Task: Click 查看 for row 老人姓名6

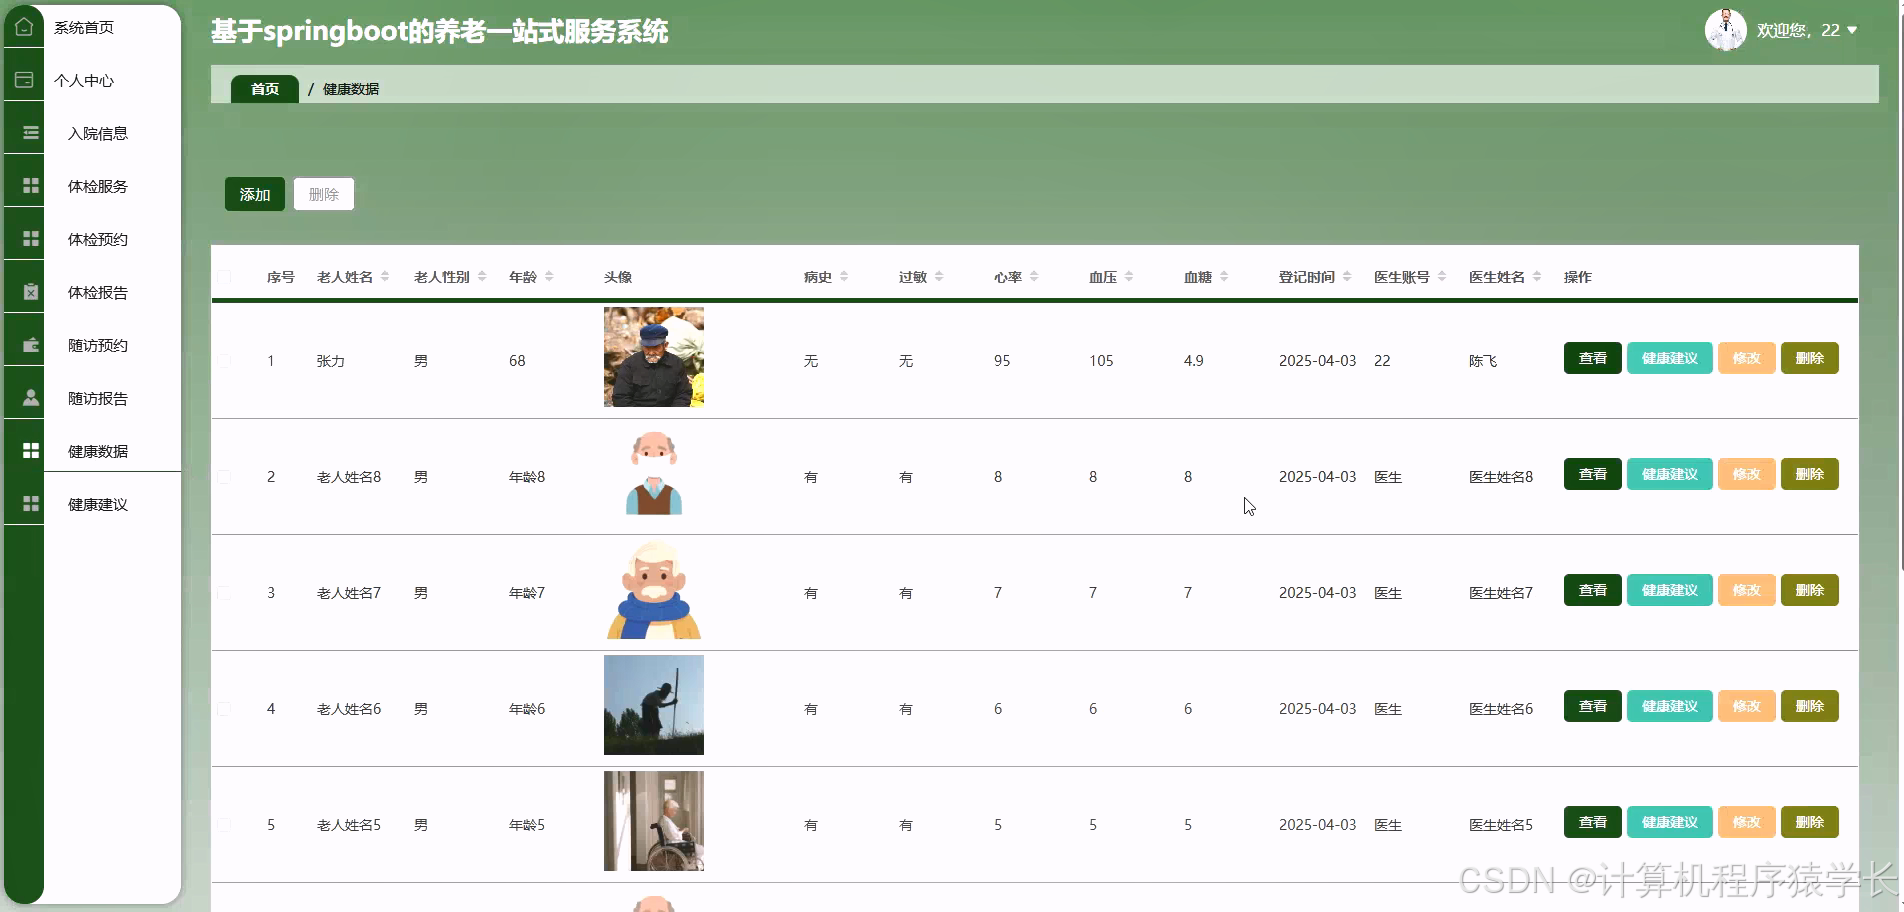Action: 1593,706
